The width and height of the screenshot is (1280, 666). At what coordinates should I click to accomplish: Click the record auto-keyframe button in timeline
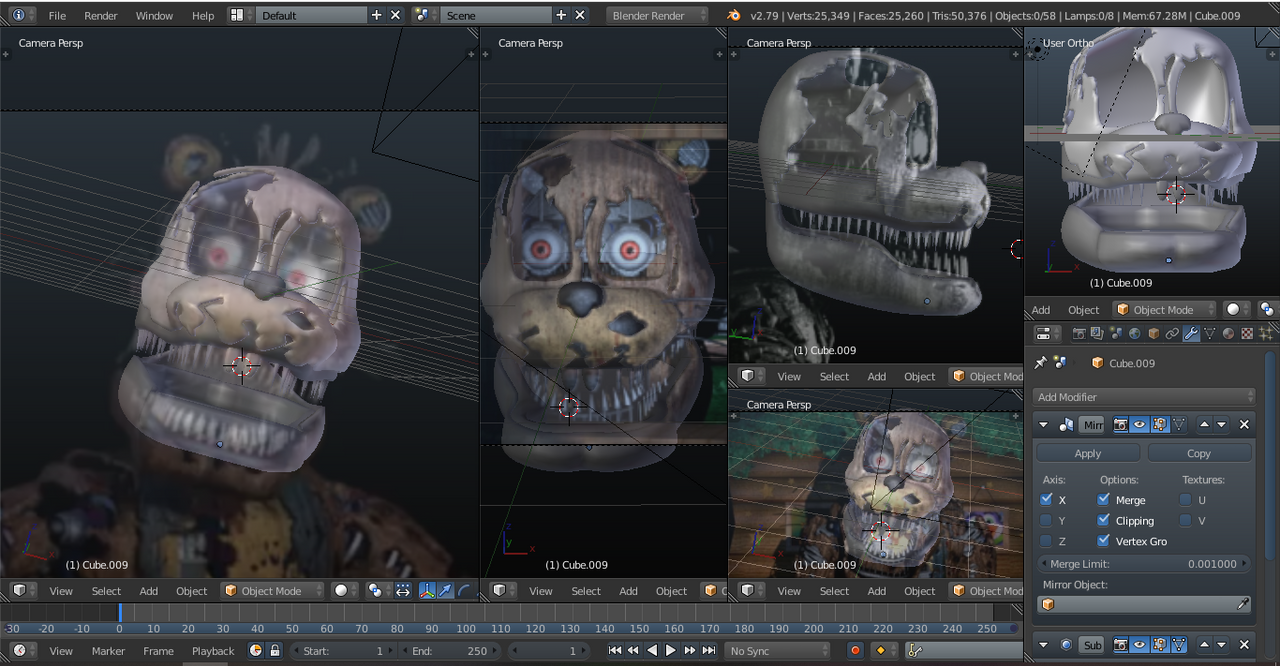pyautogui.click(x=855, y=650)
